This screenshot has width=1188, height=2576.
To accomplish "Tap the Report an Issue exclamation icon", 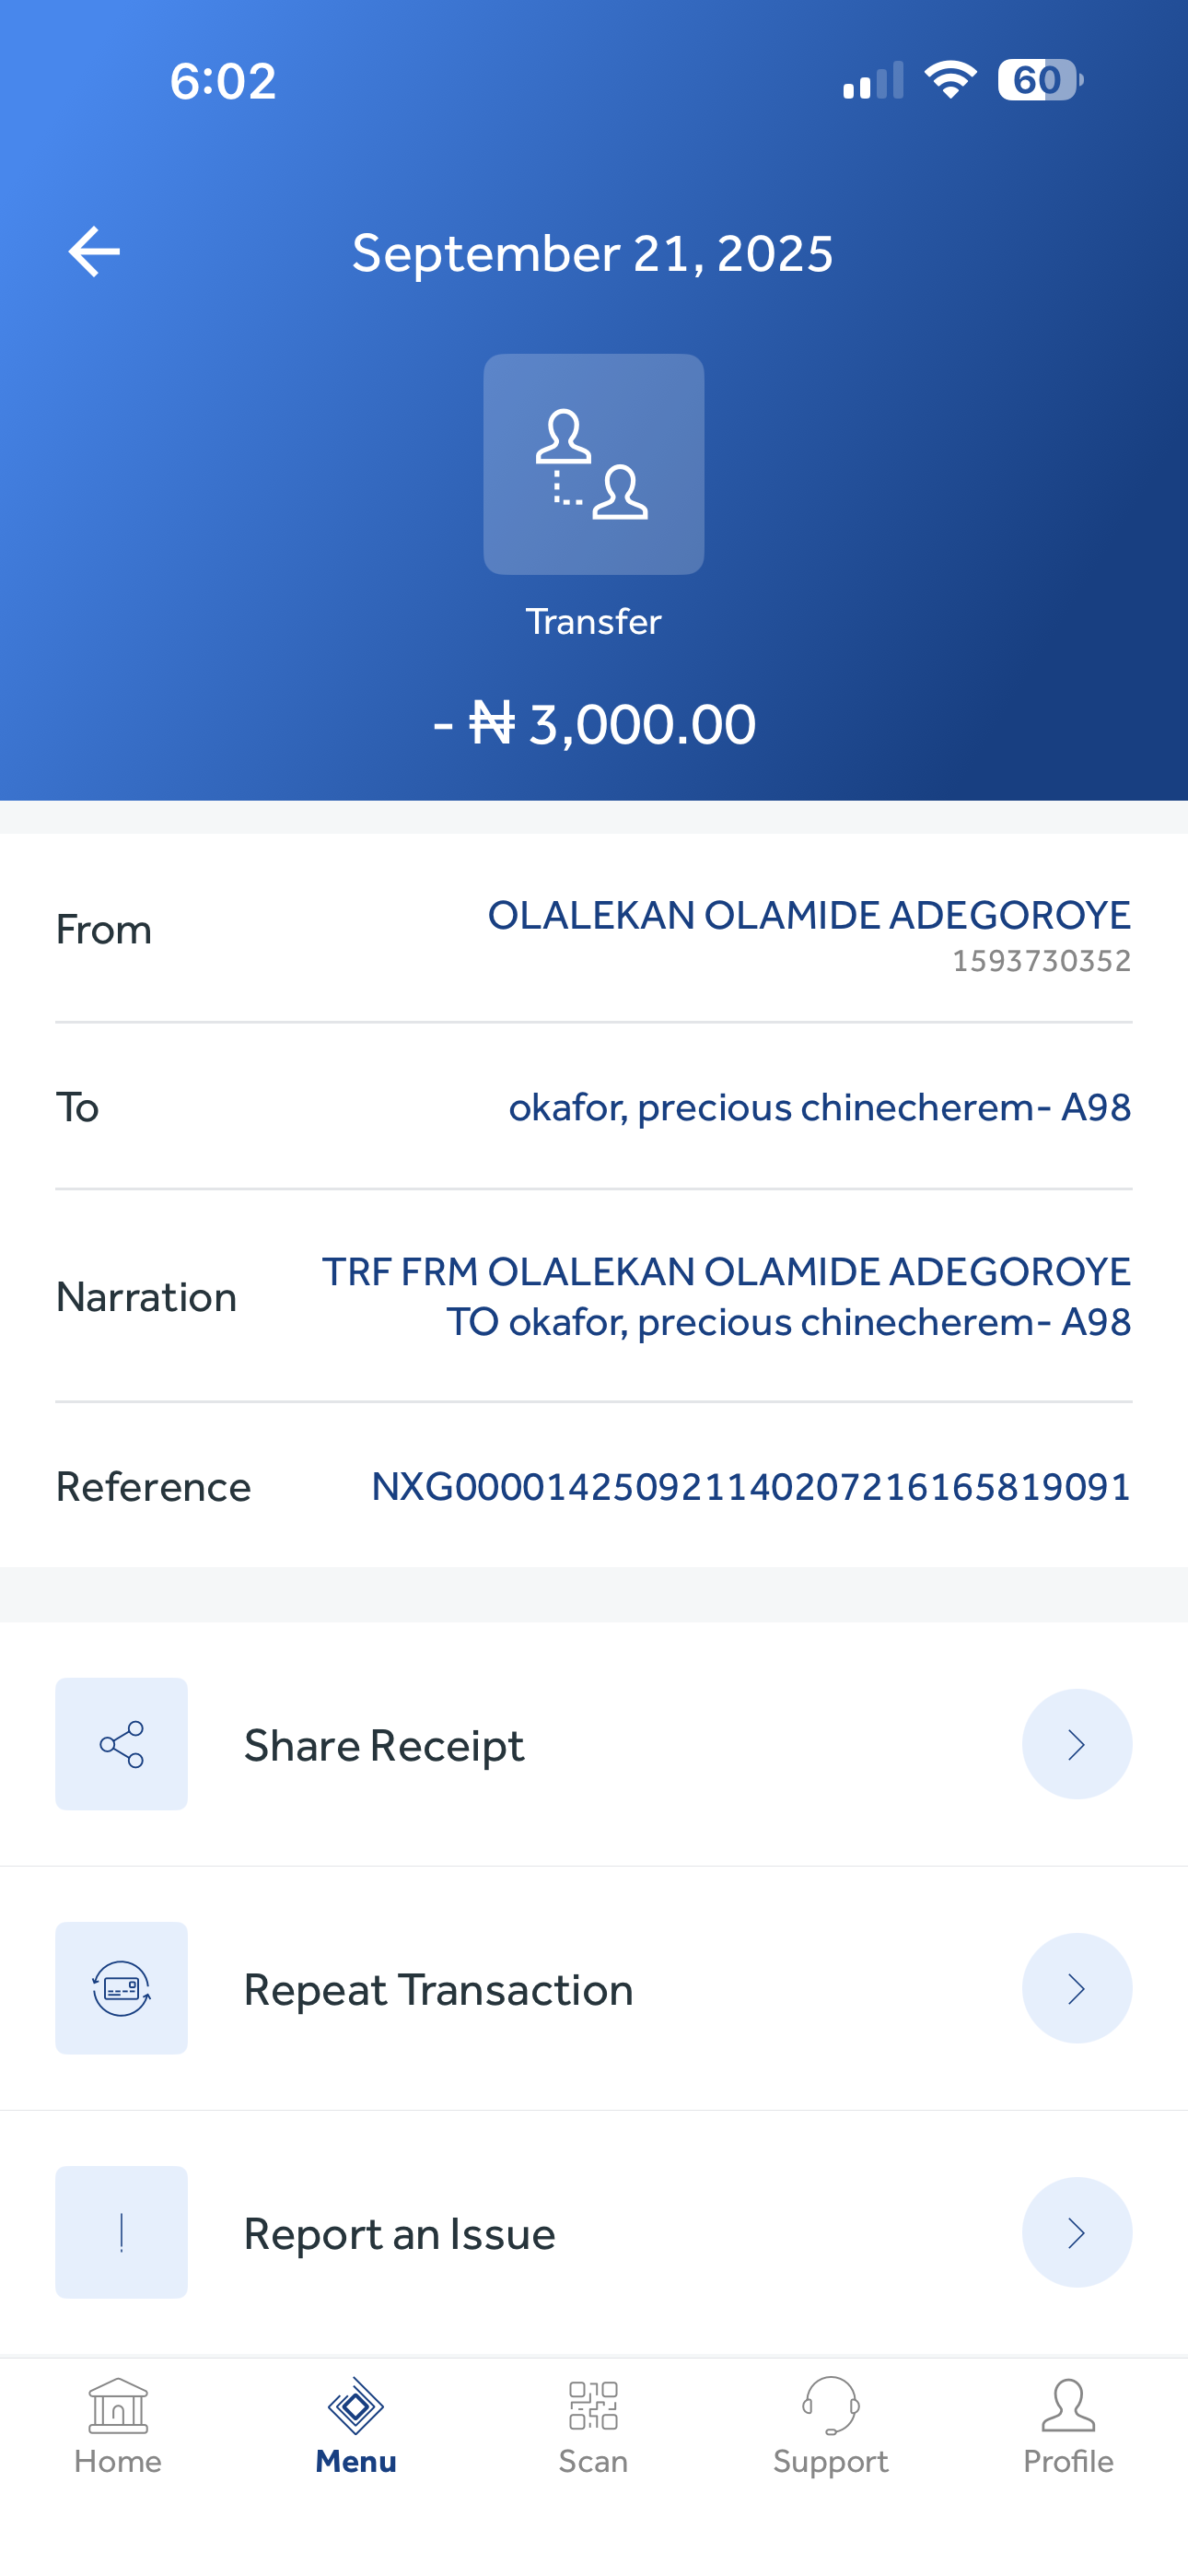I will (x=121, y=2232).
